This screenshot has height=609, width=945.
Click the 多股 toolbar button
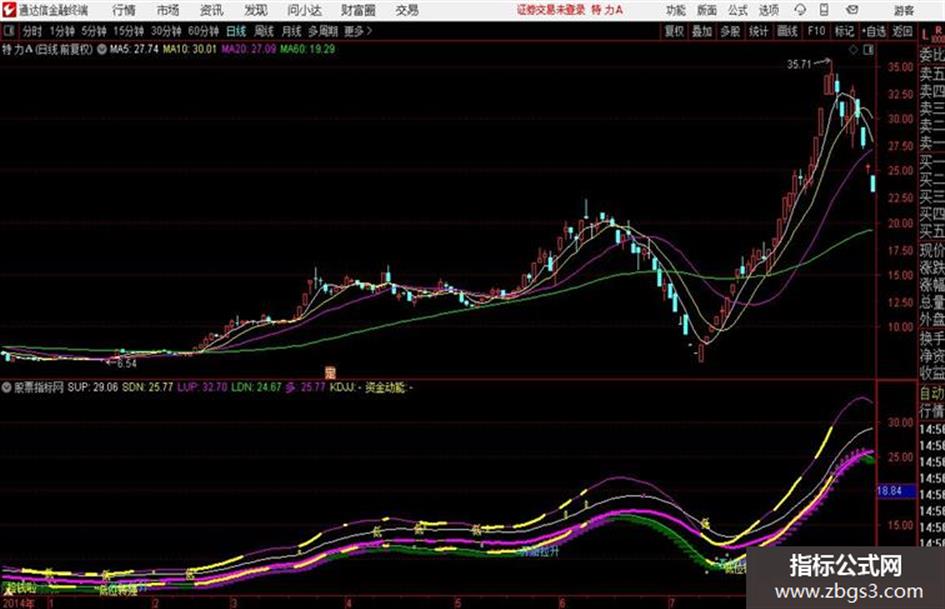(x=730, y=31)
